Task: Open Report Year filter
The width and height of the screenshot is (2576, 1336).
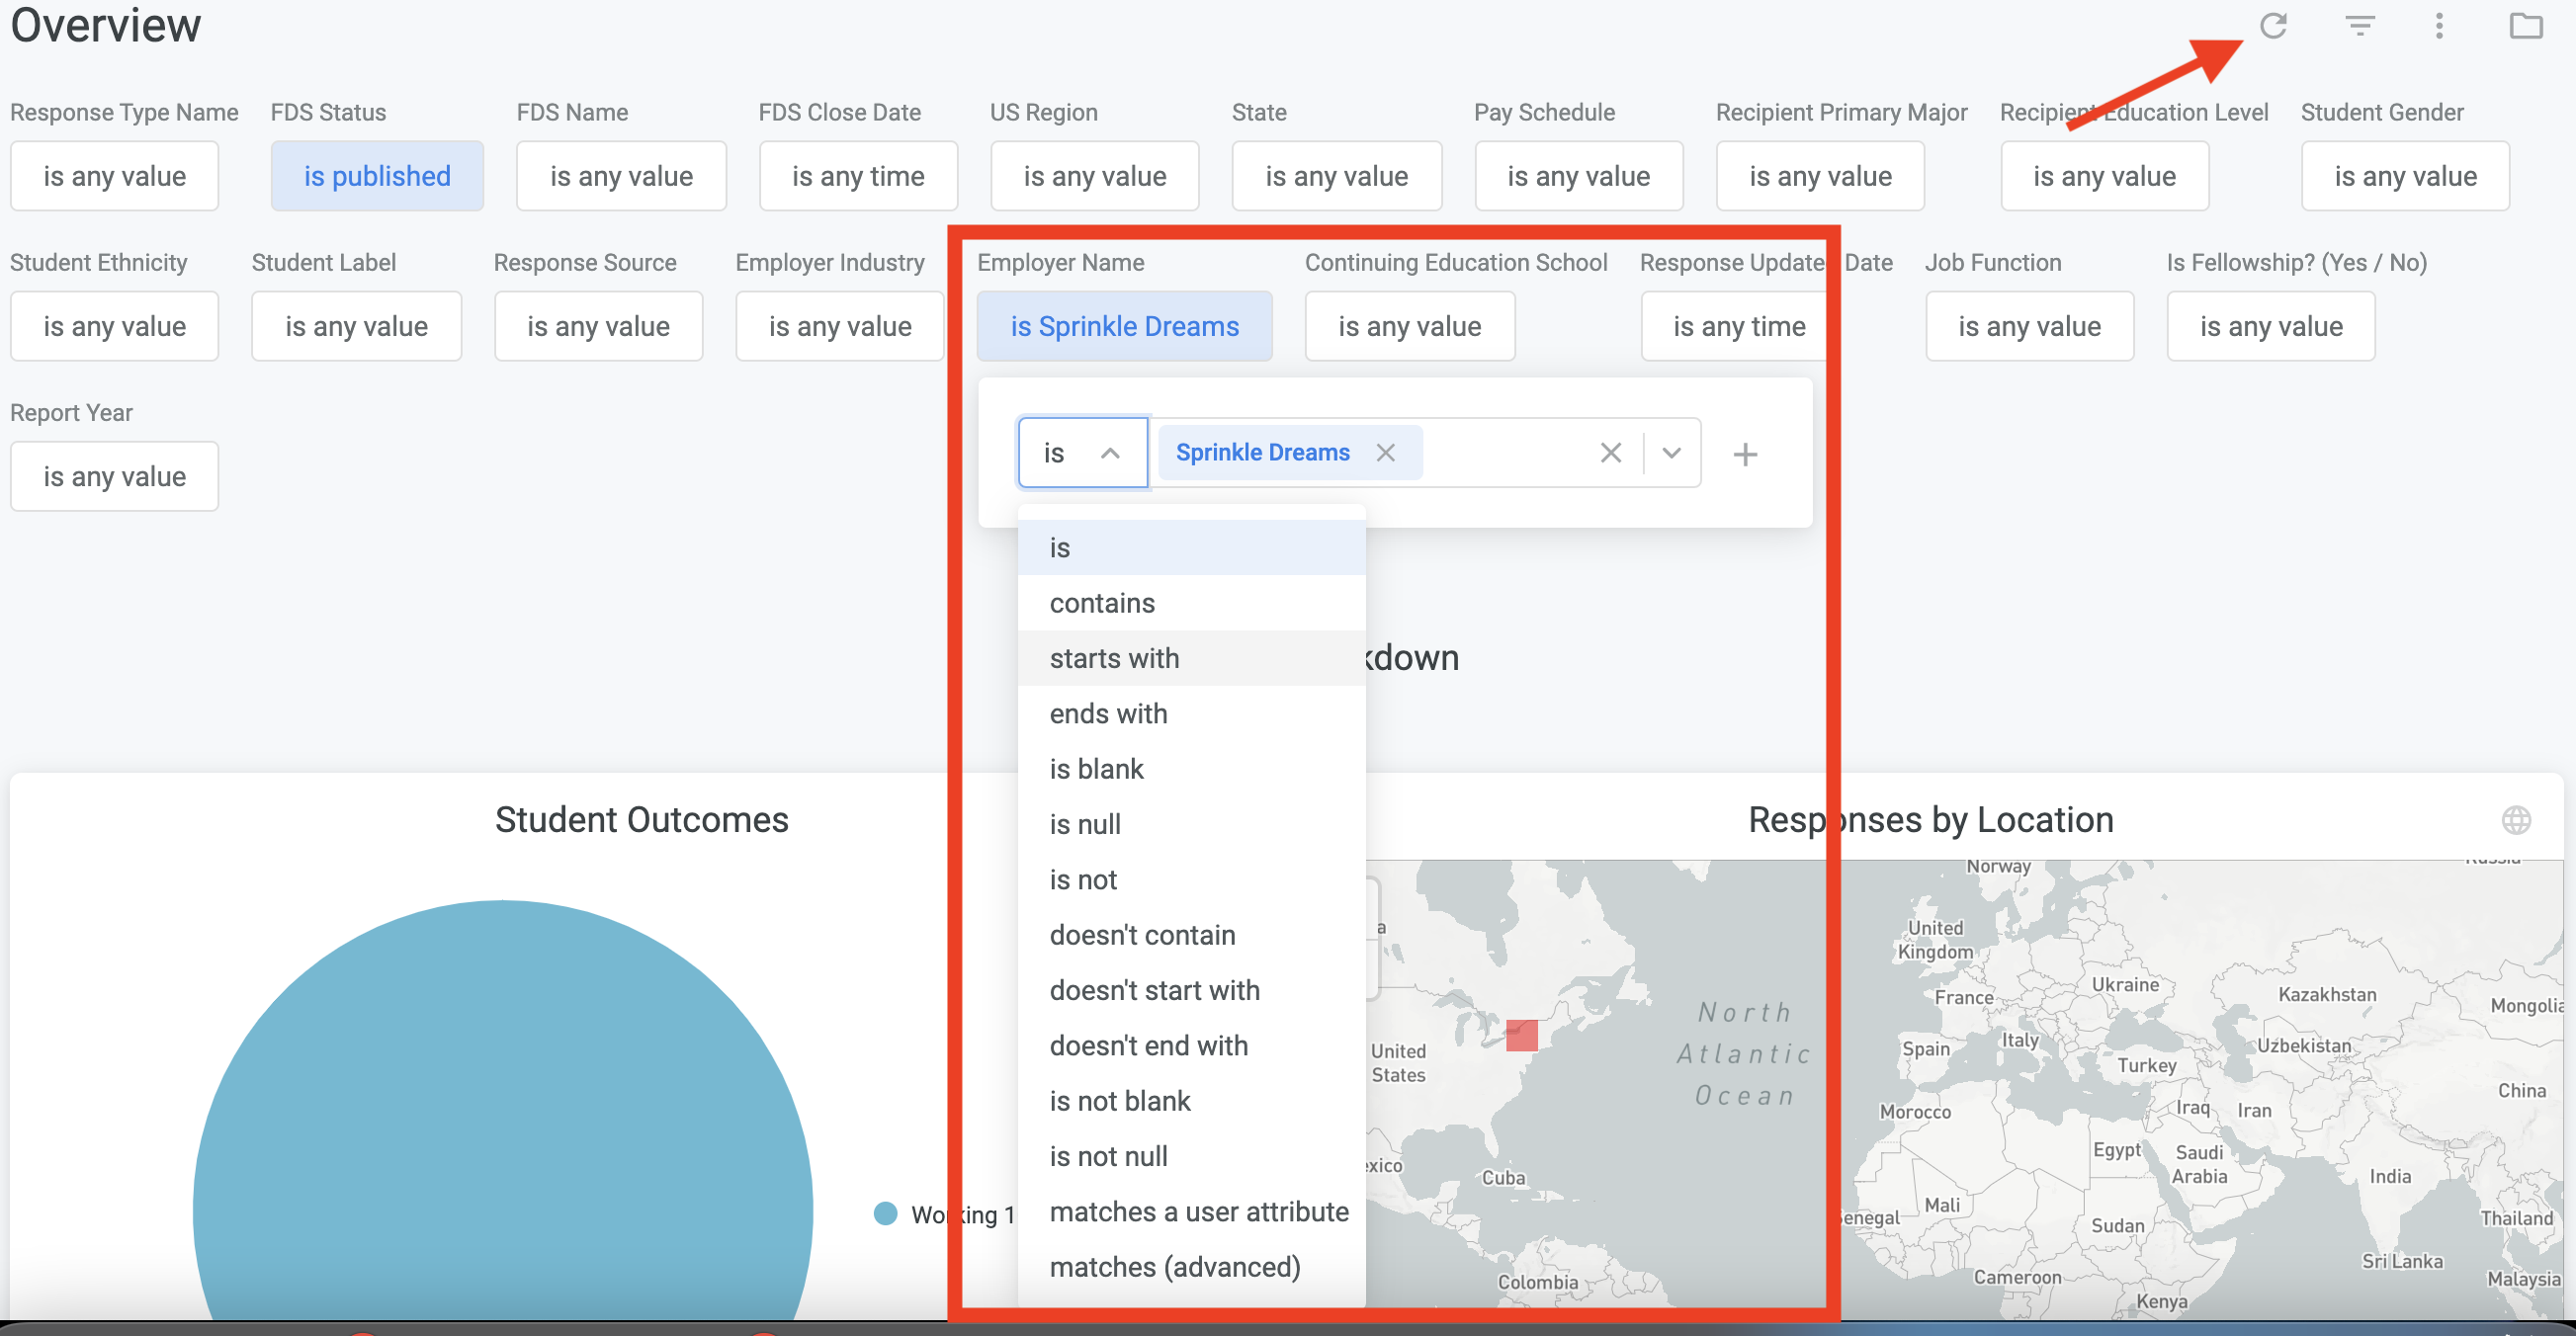Action: [114, 476]
